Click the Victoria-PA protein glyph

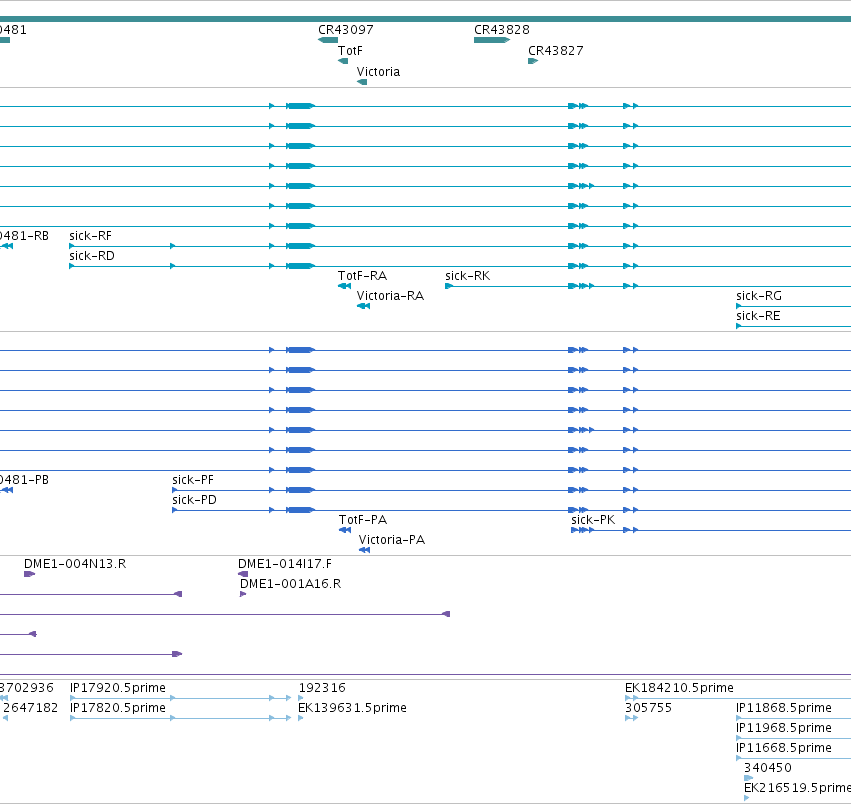tap(364, 550)
